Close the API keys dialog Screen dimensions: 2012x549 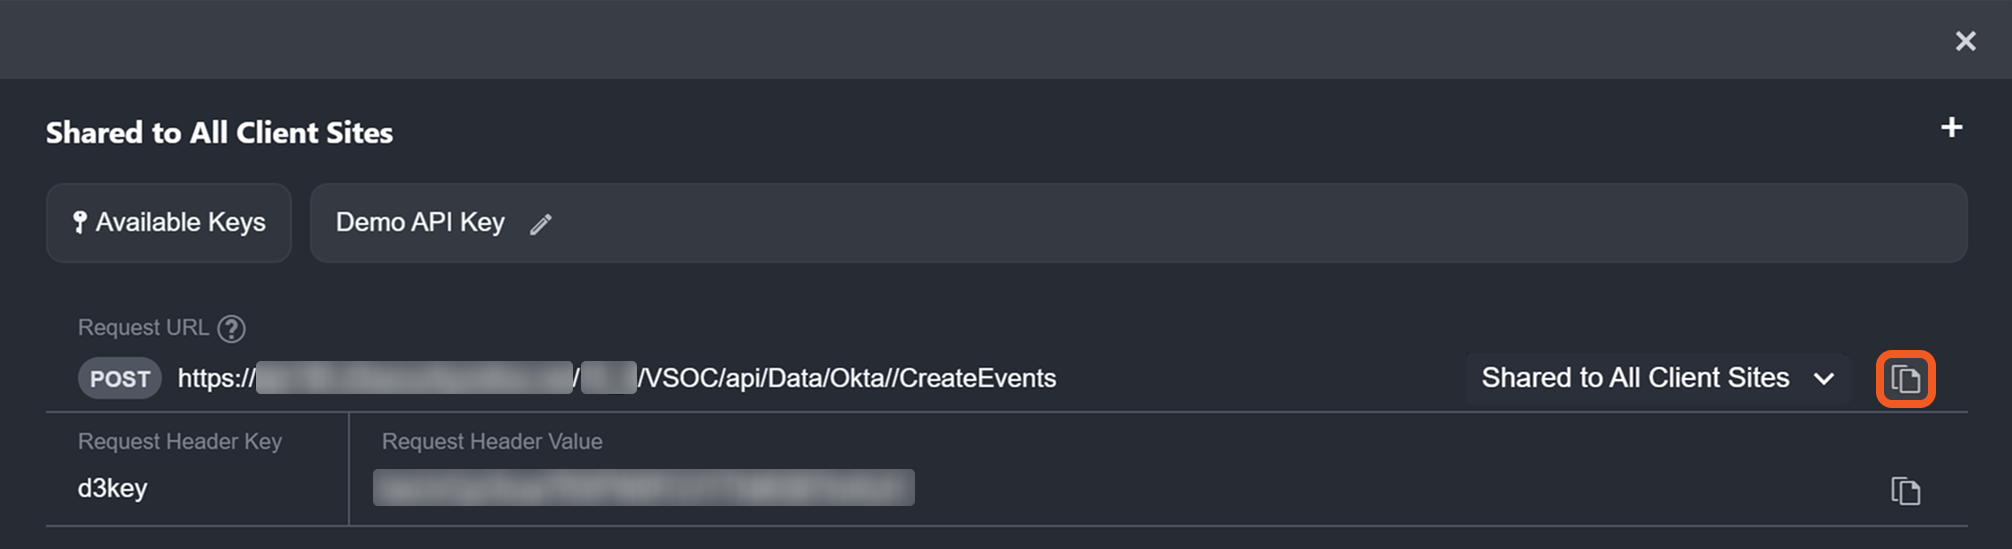[x=1965, y=41]
